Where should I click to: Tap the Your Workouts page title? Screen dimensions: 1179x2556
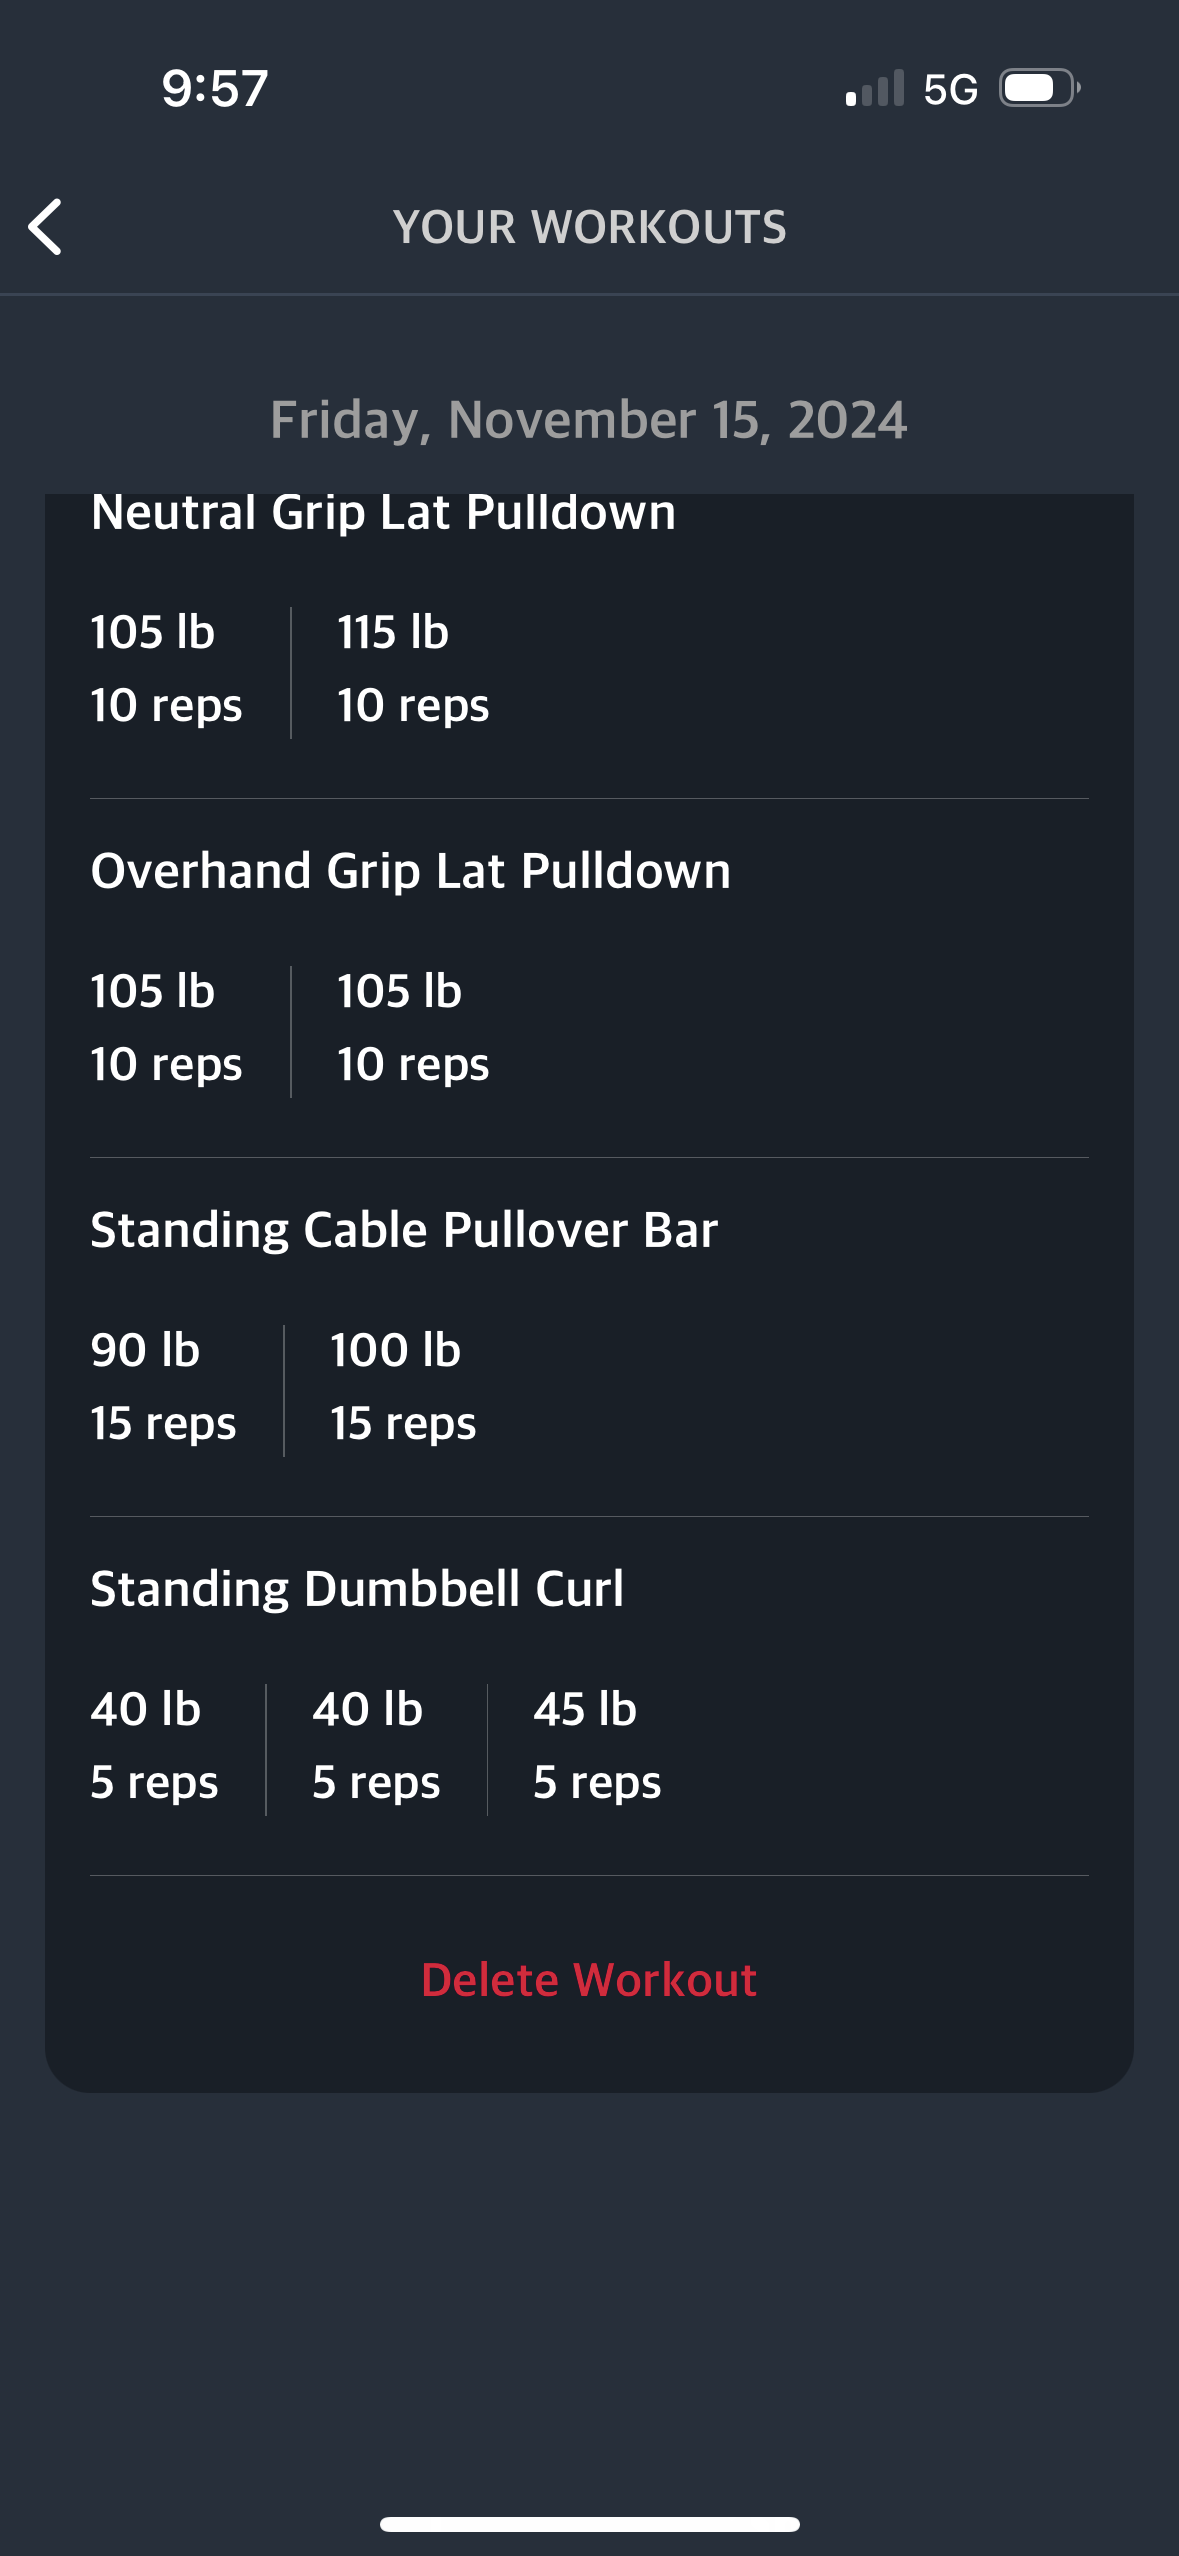pos(589,227)
